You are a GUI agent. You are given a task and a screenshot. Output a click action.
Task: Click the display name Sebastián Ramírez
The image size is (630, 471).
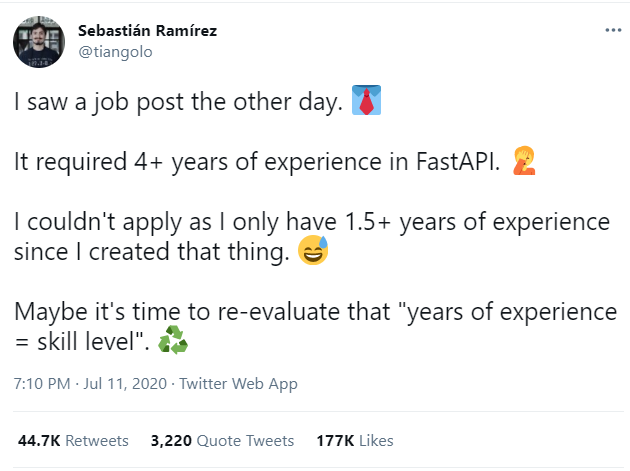pyautogui.click(x=147, y=30)
